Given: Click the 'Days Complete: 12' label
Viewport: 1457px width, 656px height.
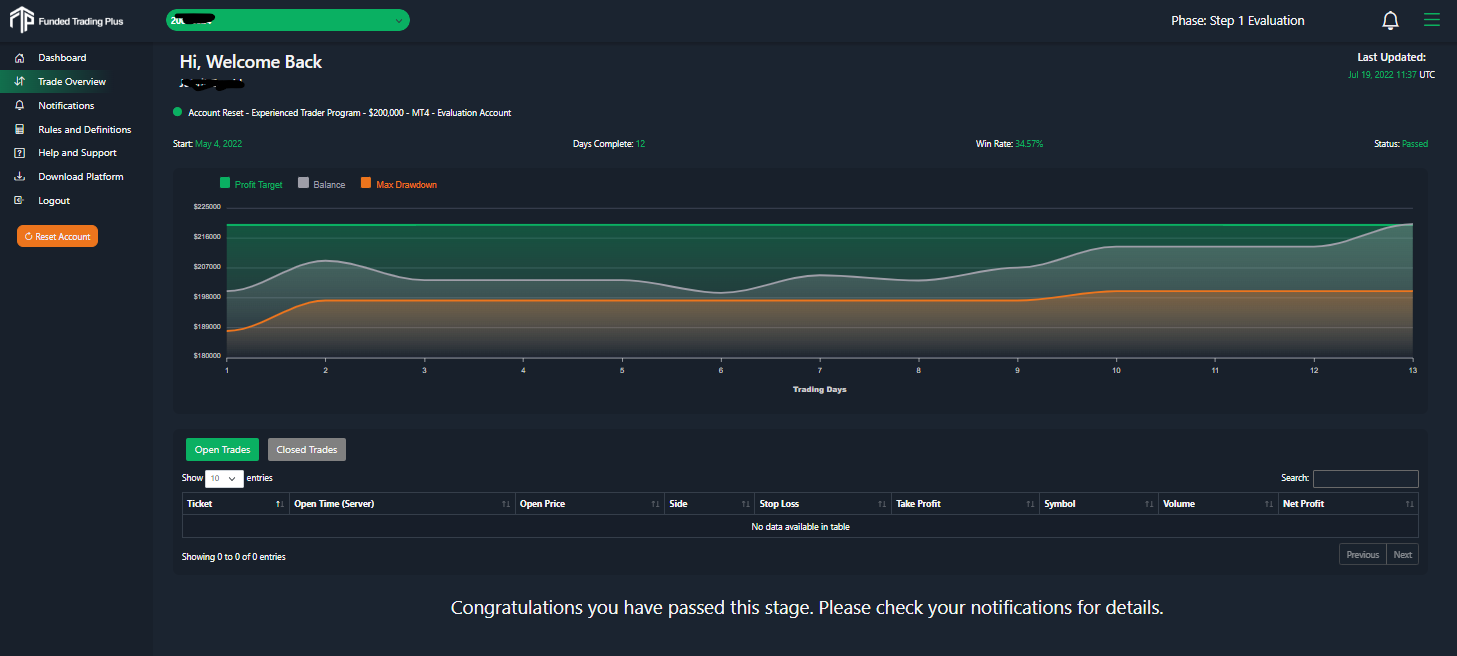Looking at the screenshot, I should click(609, 144).
